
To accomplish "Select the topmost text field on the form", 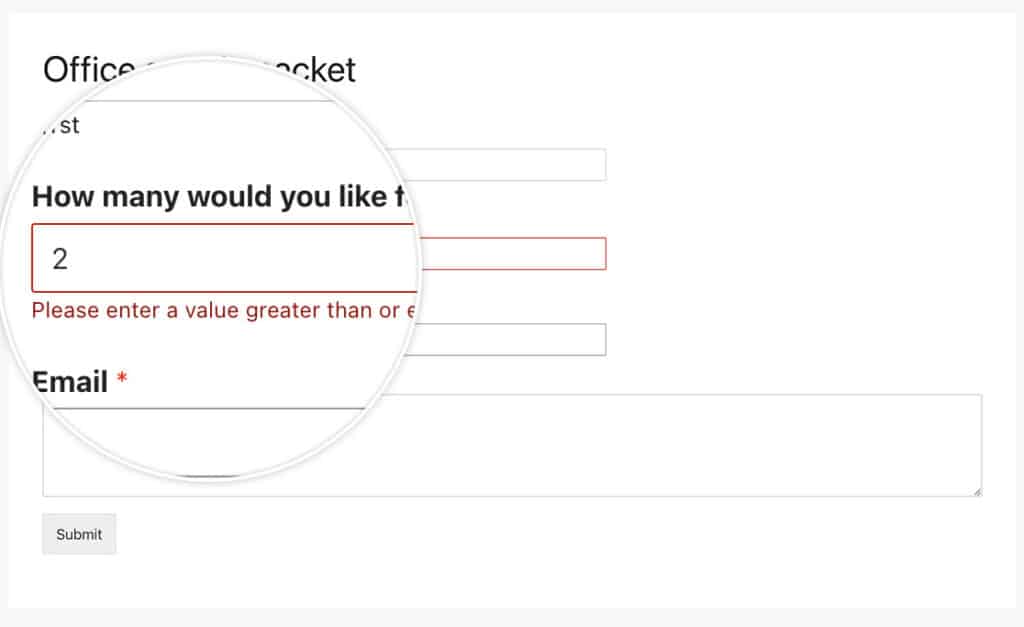I will 500,163.
